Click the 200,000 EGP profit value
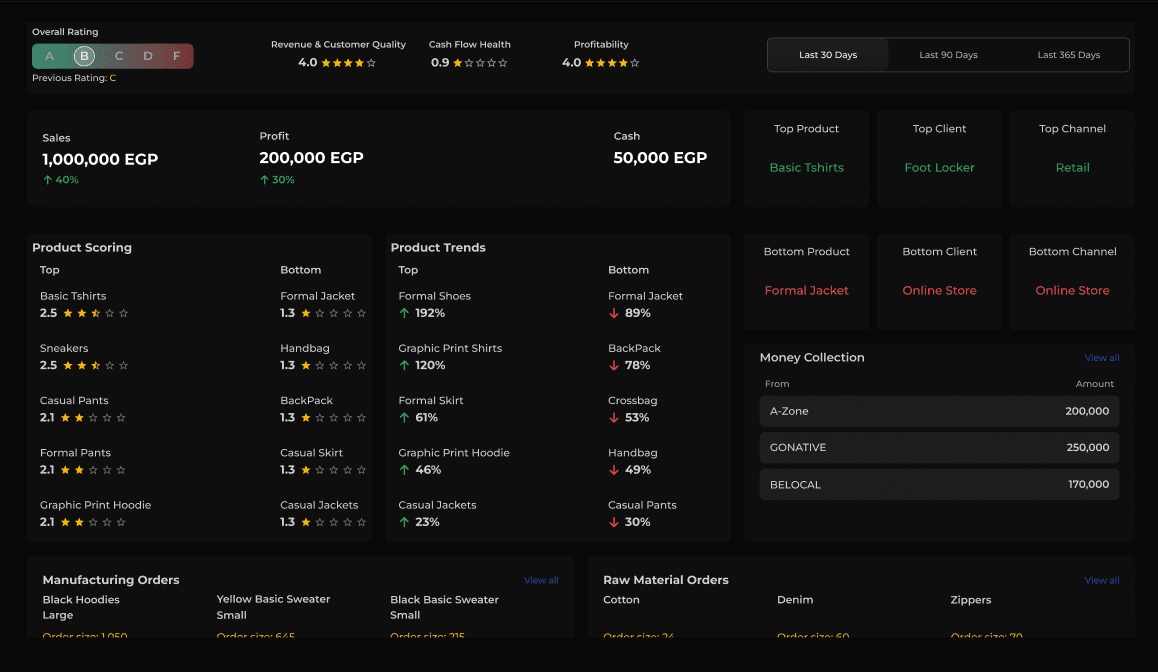 pos(311,158)
